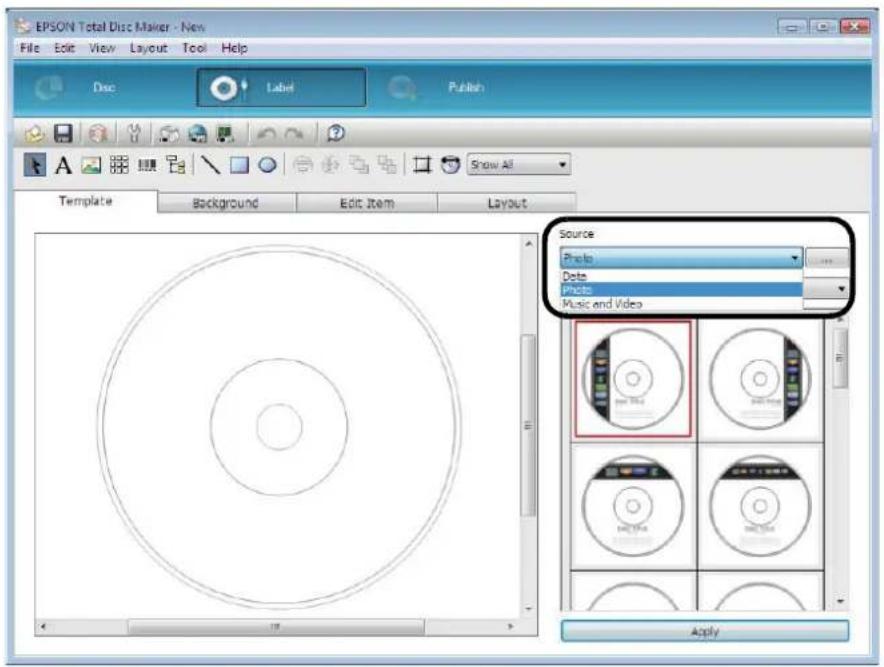Open the File menu
This screenshot has width=884, height=667.
(29, 48)
